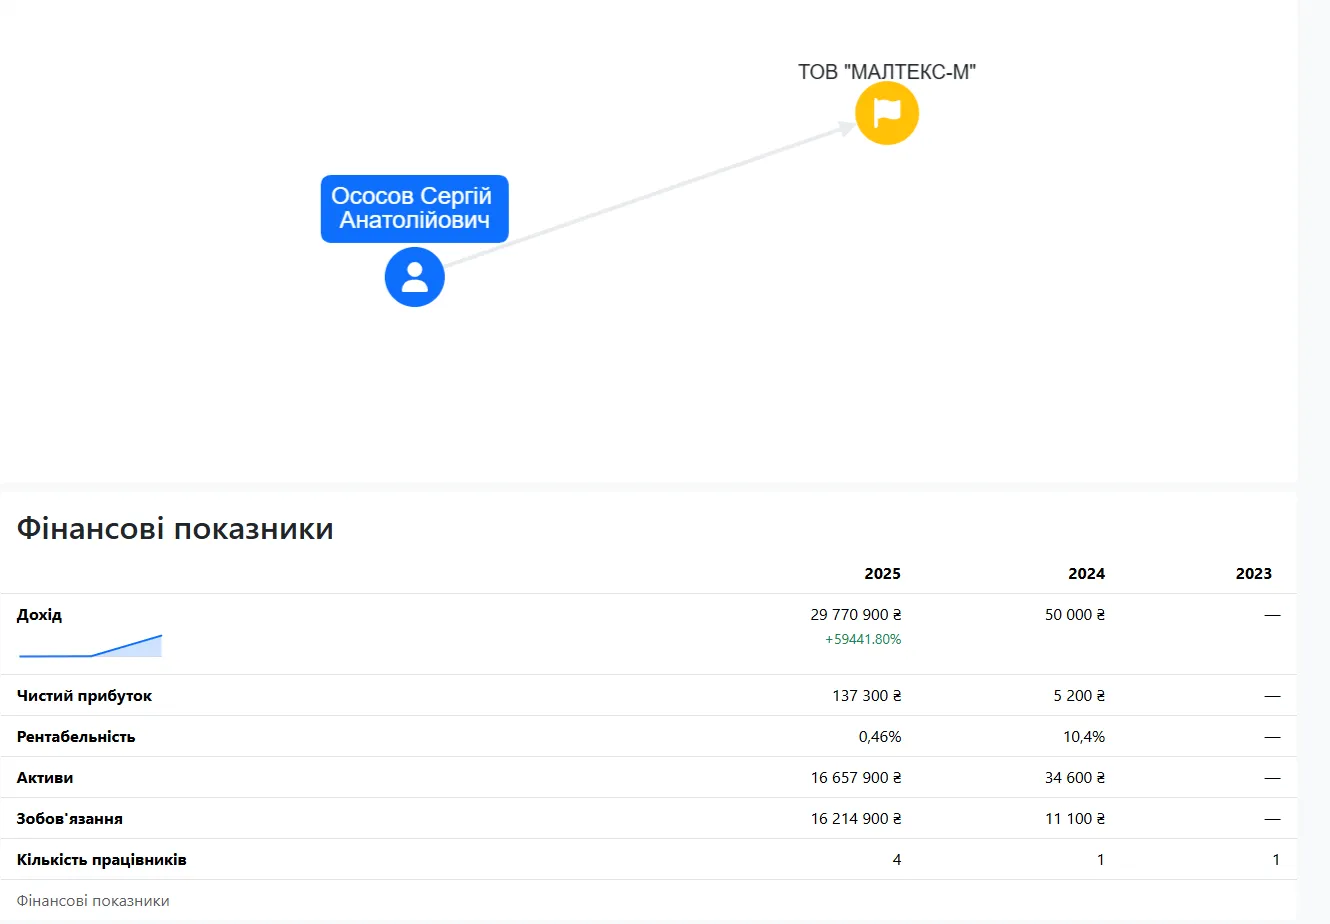This screenshot has width=1330, height=924.
Task: Click the income trend sparkline chart
Action: [x=90, y=646]
